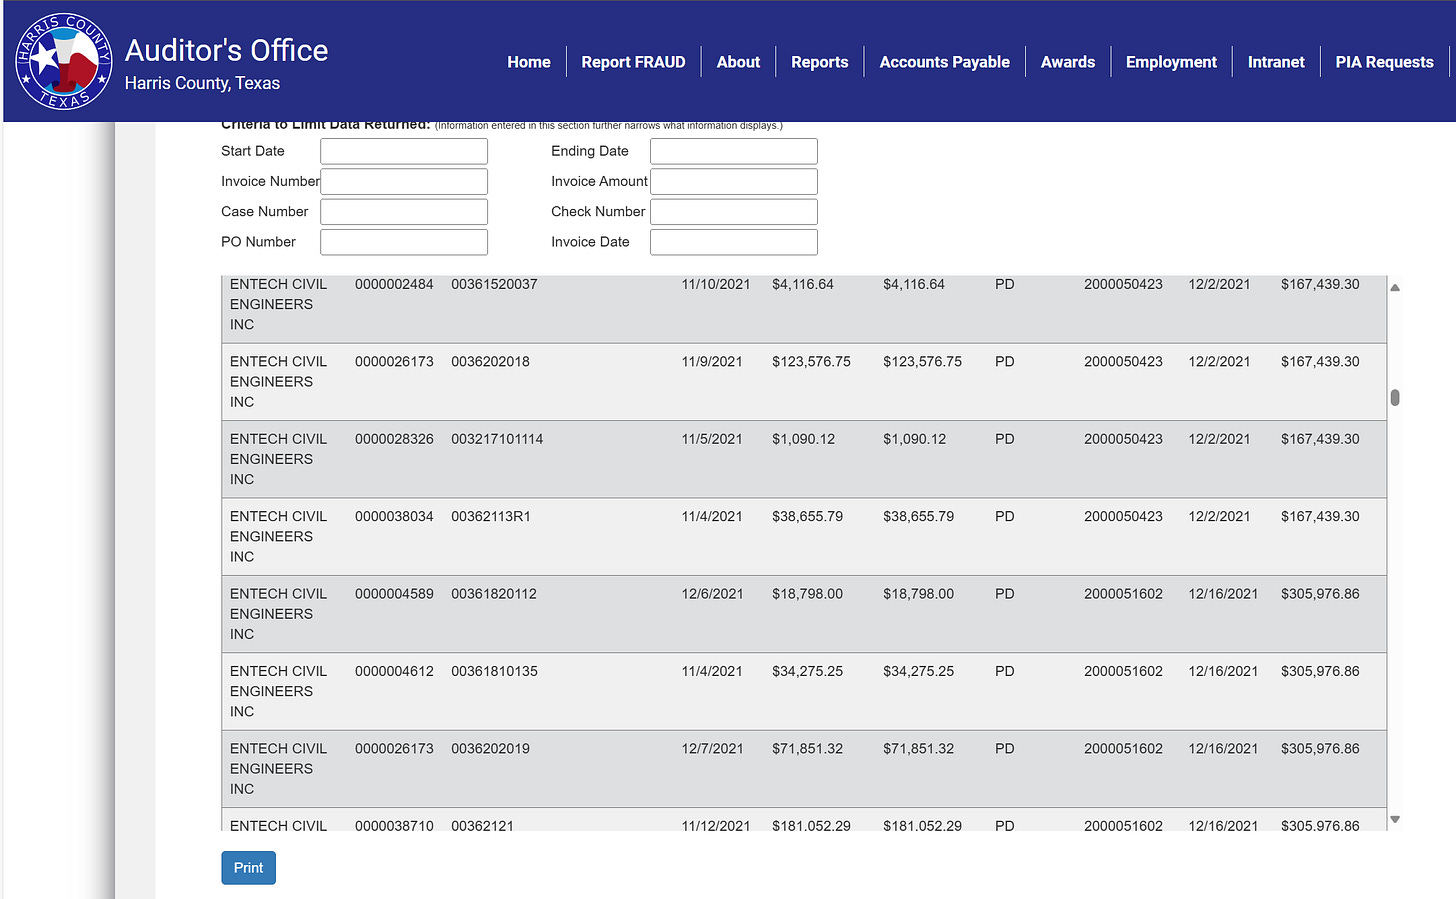This screenshot has height=899, width=1456.
Task: Go to the Intranet link
Action: coord(1276,62)
